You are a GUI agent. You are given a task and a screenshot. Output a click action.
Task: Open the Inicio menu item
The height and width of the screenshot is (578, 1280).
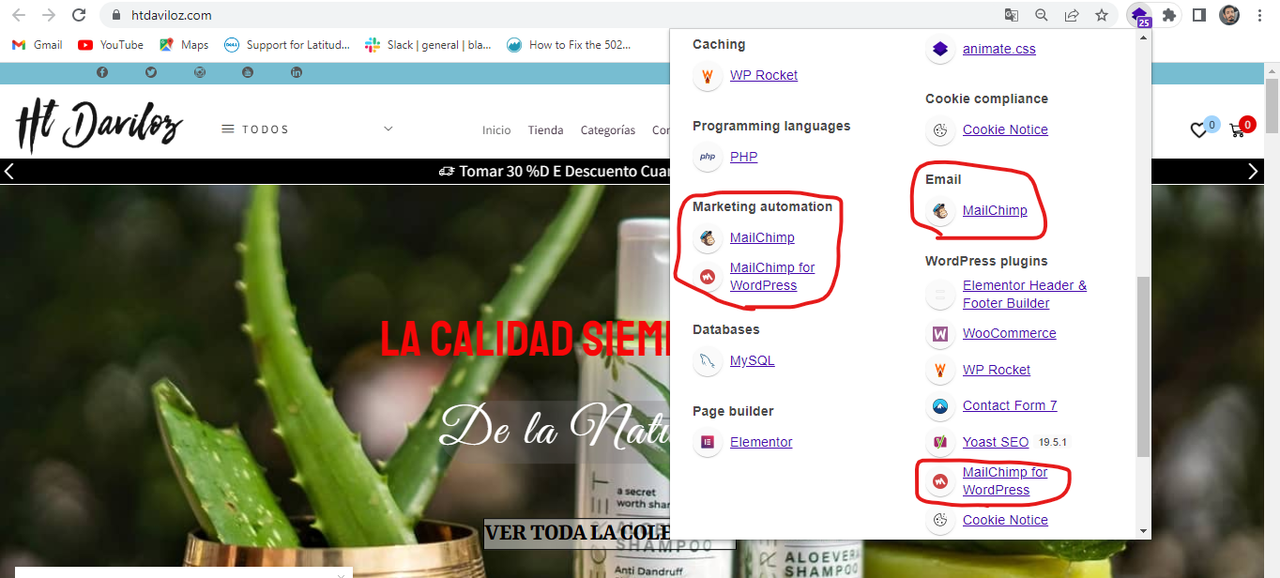tap(496, 130)
